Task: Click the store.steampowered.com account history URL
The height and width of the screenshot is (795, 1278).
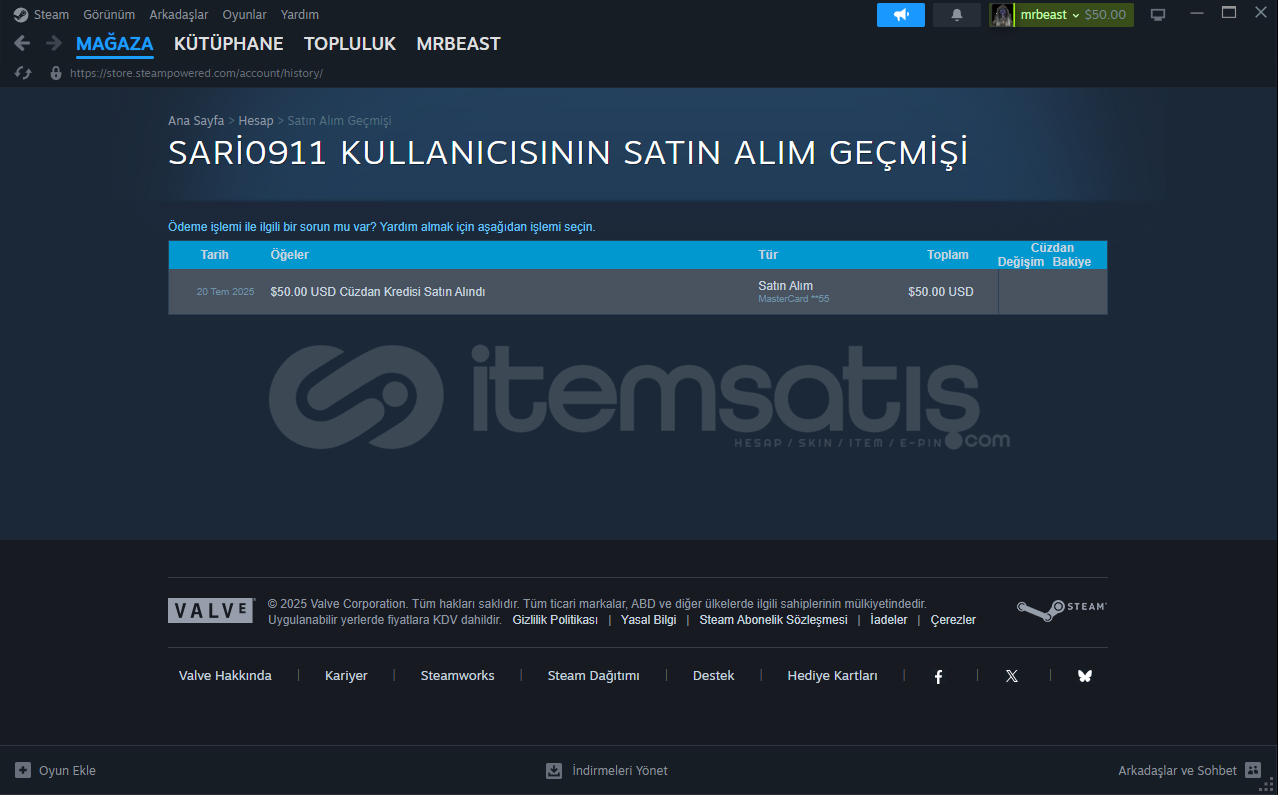Action: point(196,73)
